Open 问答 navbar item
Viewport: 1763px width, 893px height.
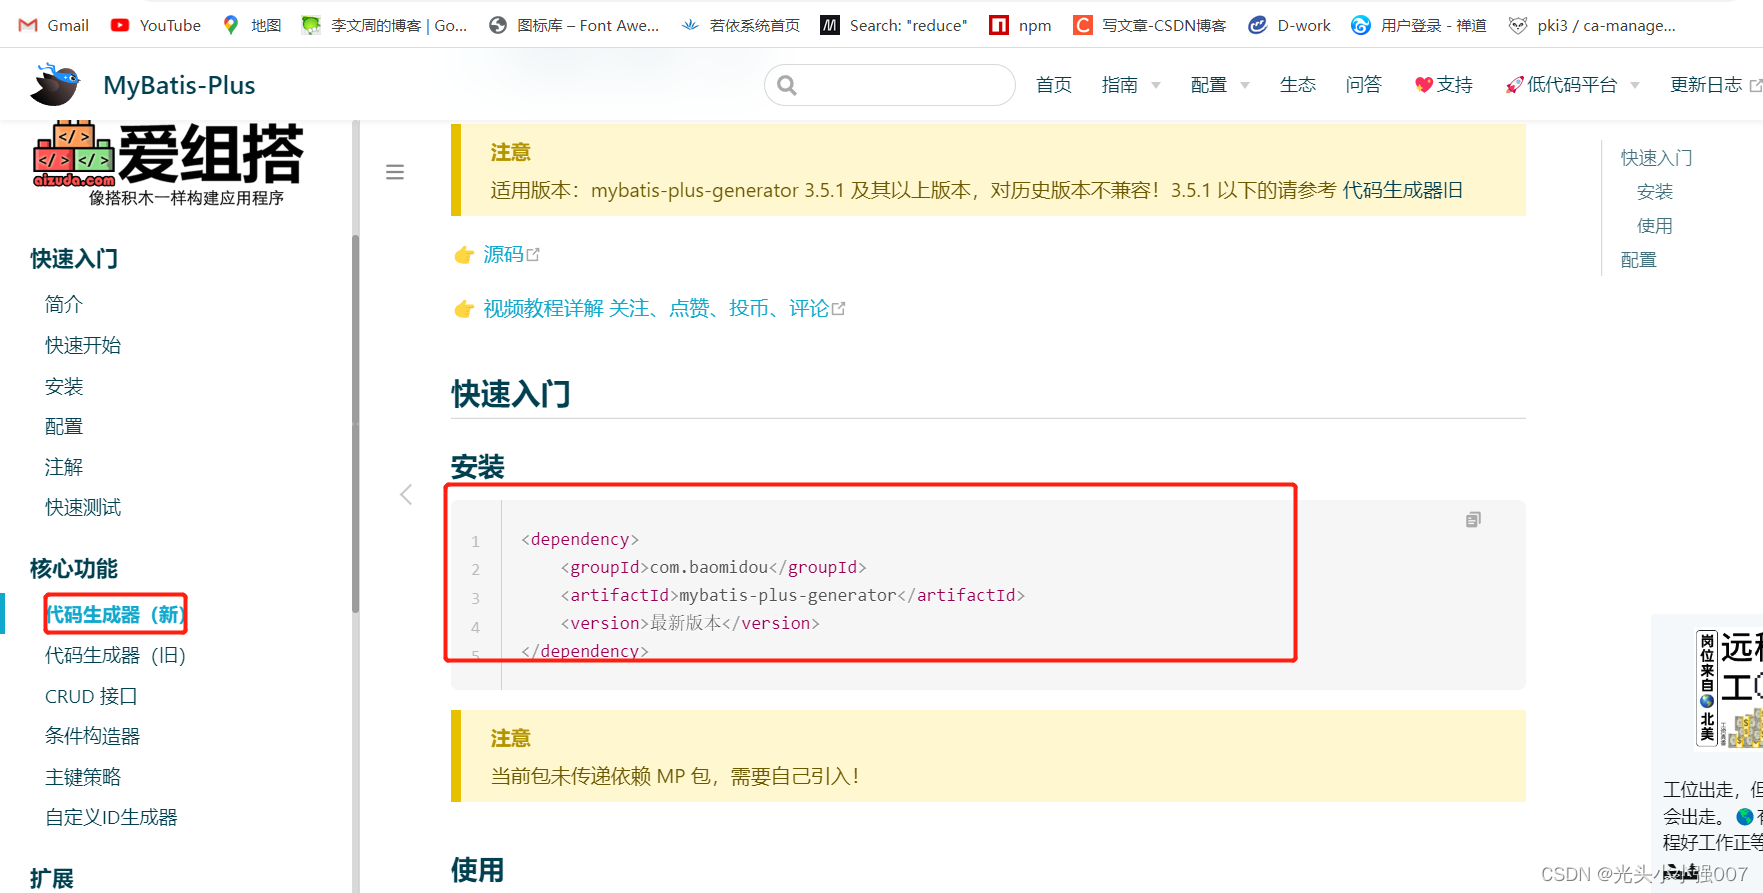point(1363,85)
